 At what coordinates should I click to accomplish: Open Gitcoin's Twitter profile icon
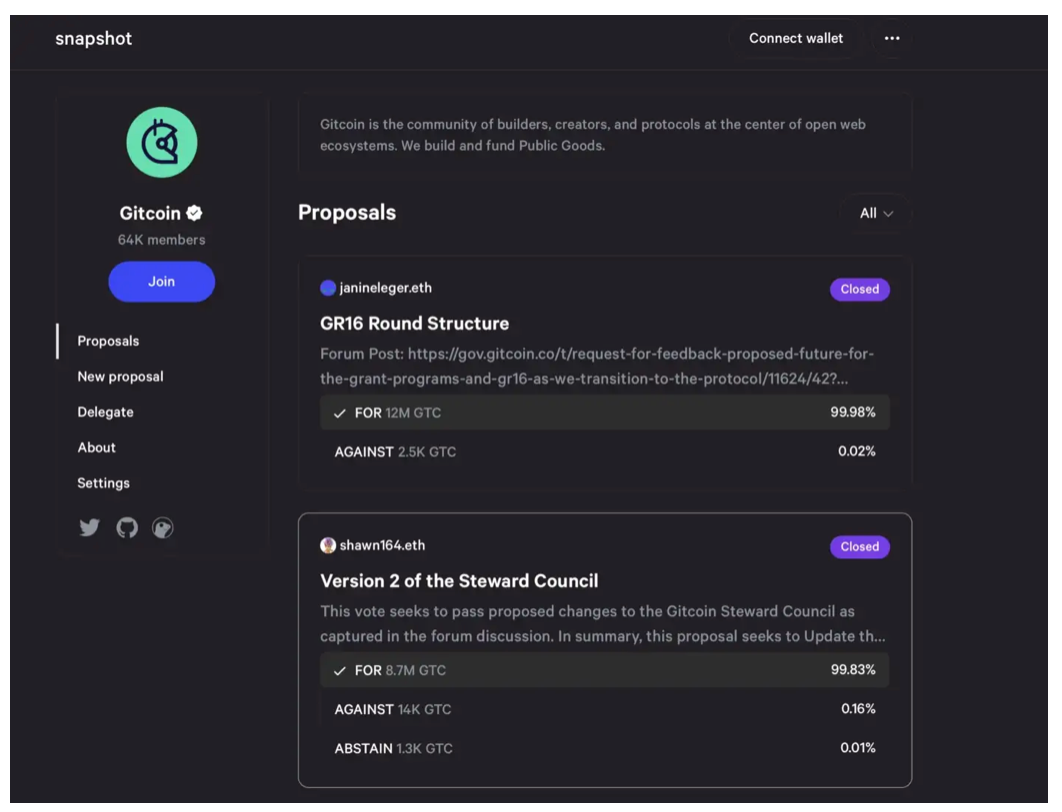90,528
